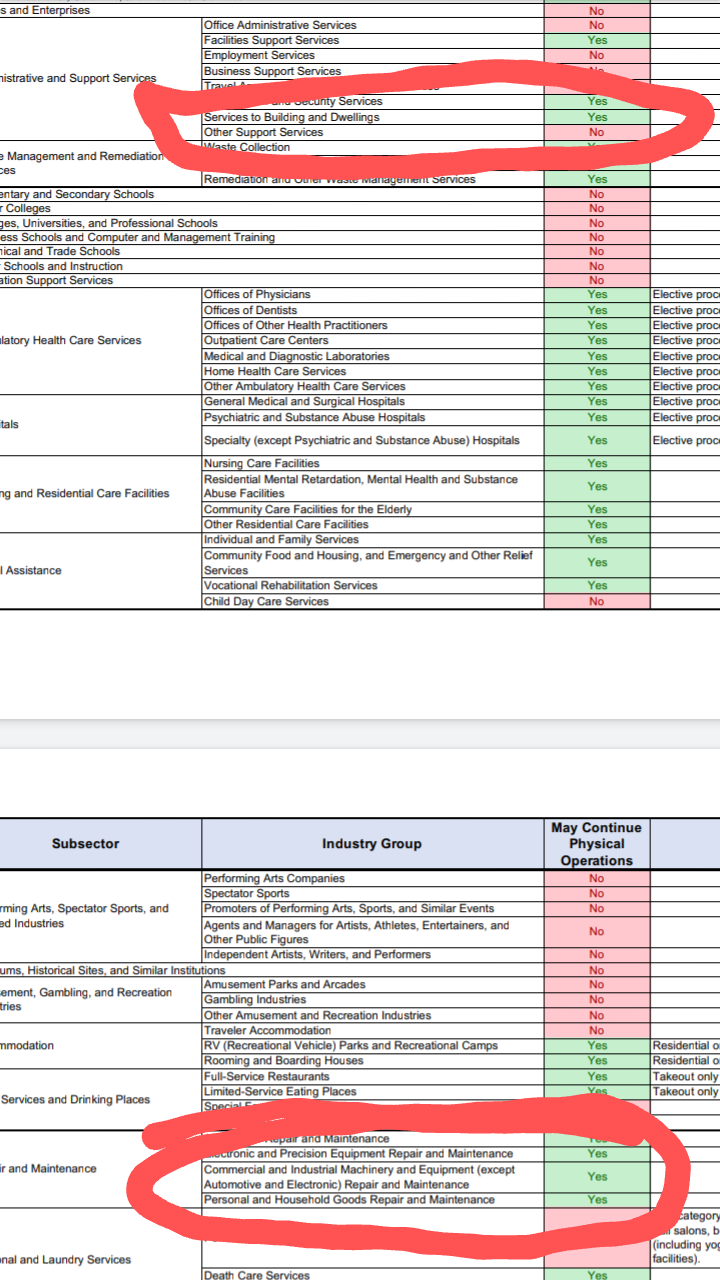This screenshot has width=720, height=1280.
Task: Select Vocational Rehabilitation Services
Action: pyautogui.click(x=373, y=585)
